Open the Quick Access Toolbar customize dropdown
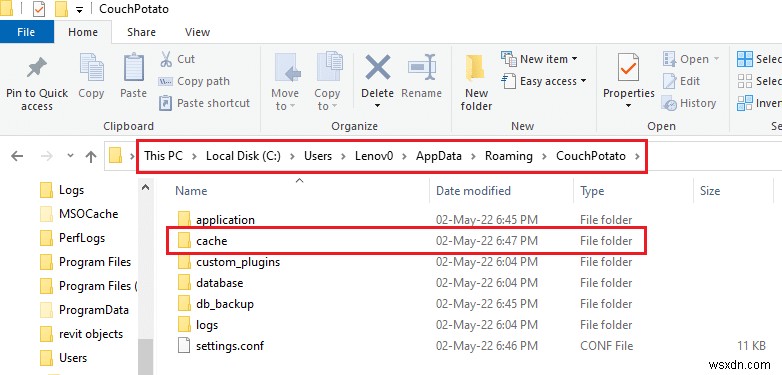 (x=80, y=9)
